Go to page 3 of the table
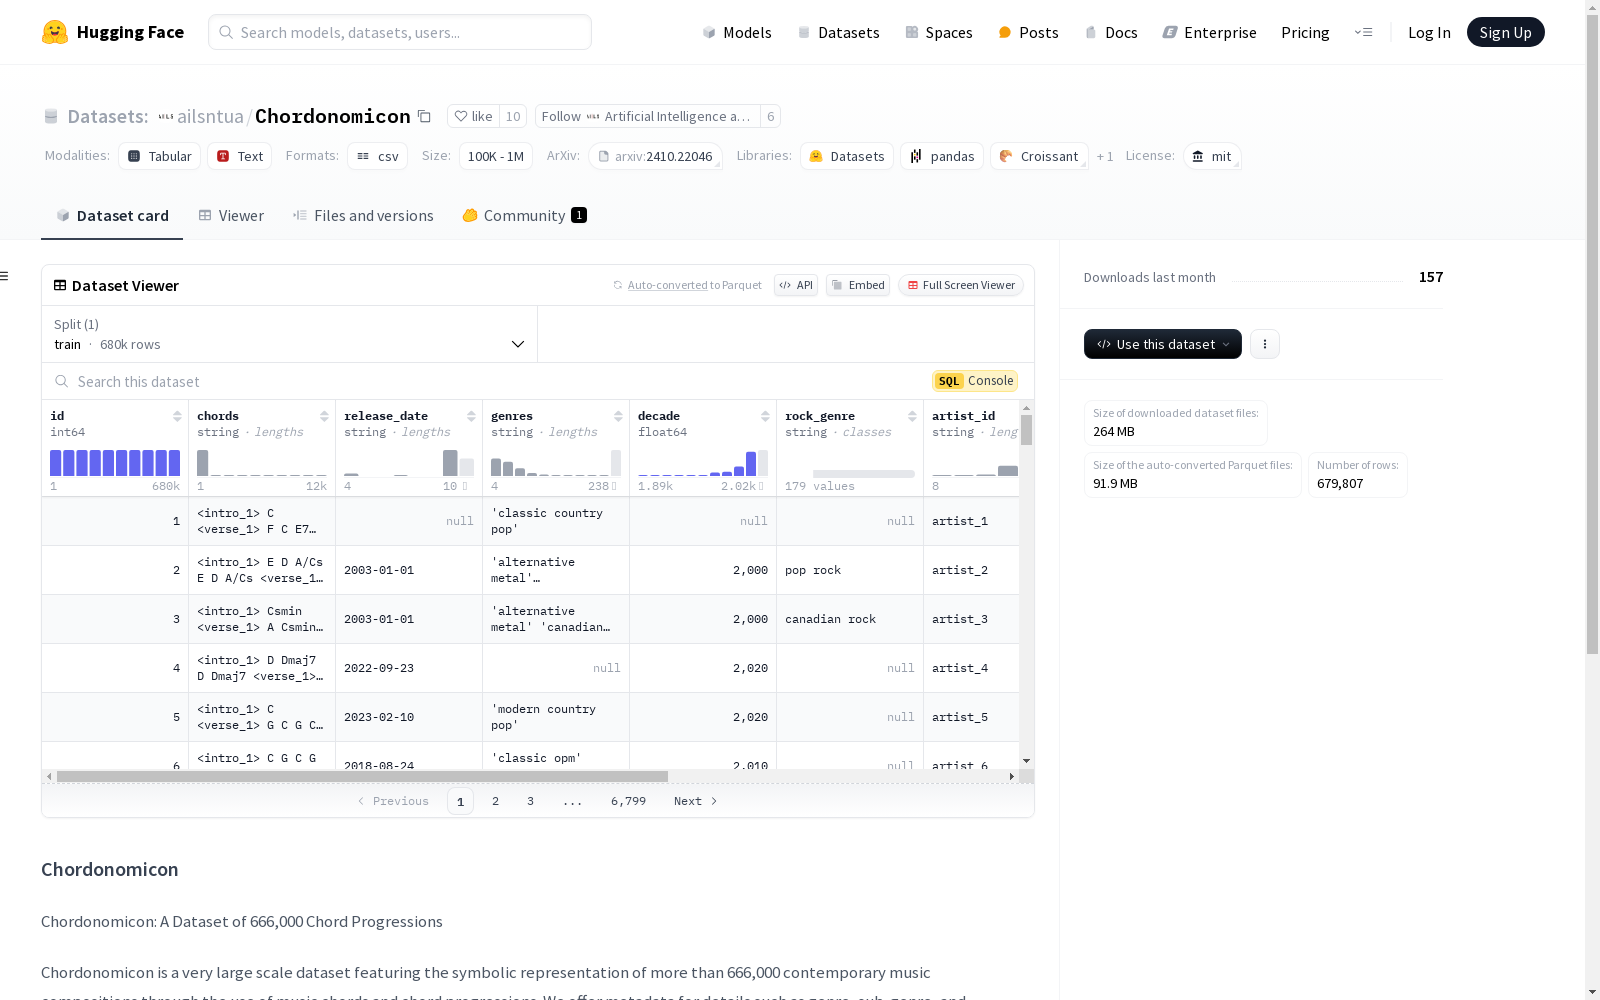This screenshot has width=1600, height=1000. (530, 801)
